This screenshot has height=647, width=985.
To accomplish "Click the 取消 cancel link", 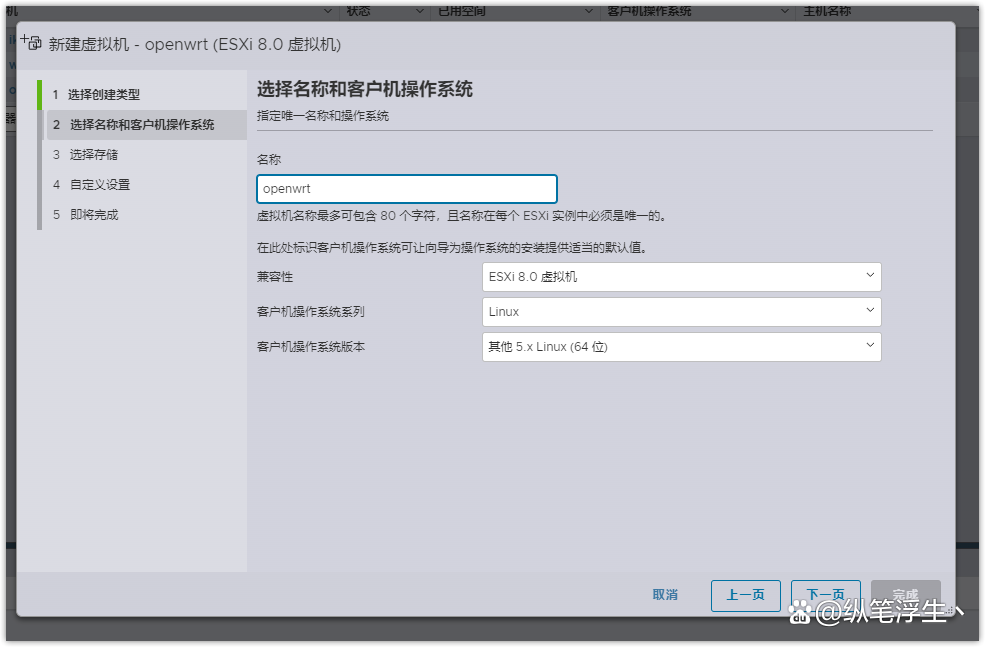I will (664, 595).
